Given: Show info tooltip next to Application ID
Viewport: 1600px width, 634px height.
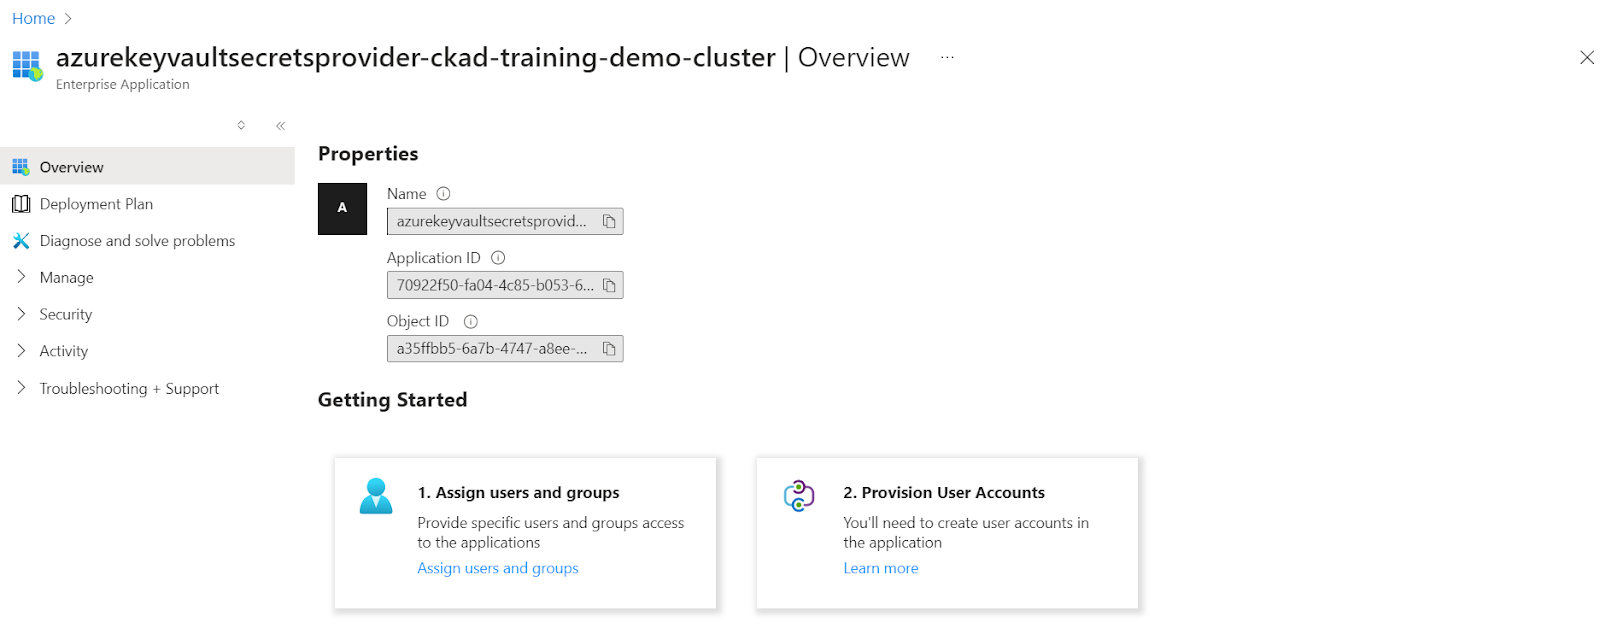Looking at the screenshot, I should pos(498,258).
